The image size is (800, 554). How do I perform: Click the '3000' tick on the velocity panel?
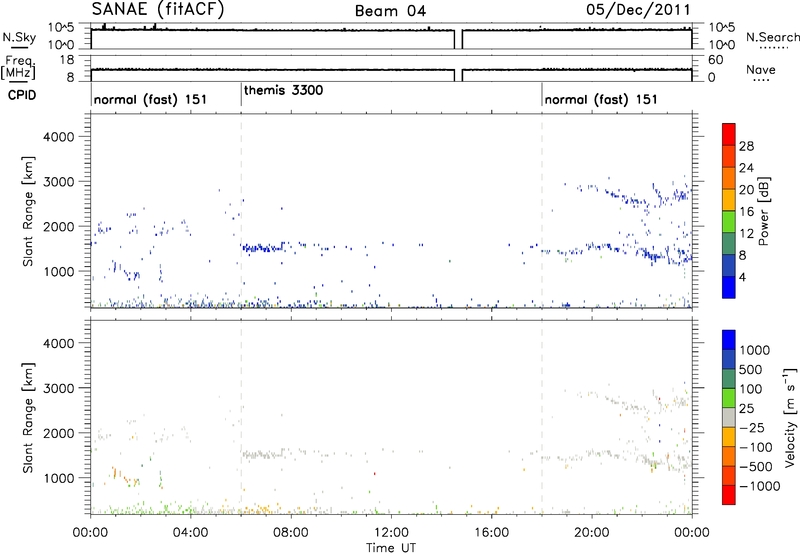click(58, 388)
